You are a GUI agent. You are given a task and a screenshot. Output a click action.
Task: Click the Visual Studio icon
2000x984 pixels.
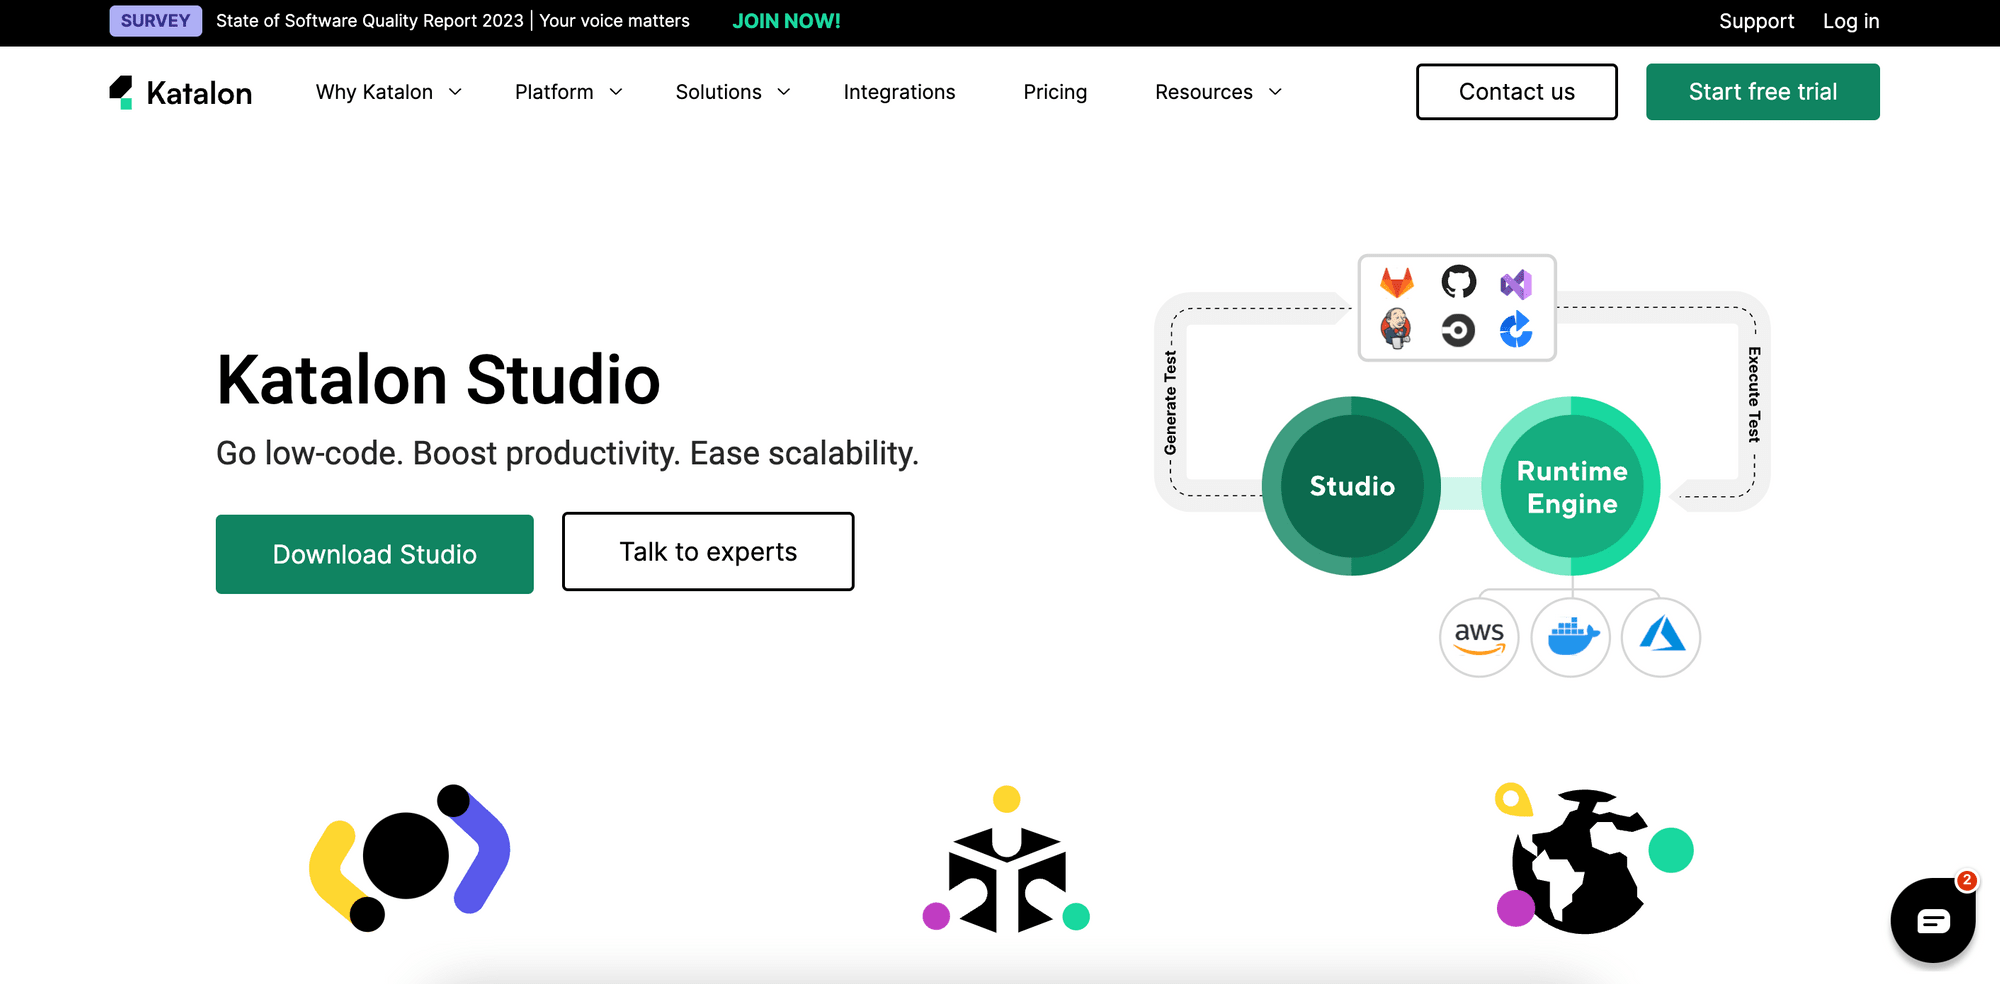[x=1516, y=284]
